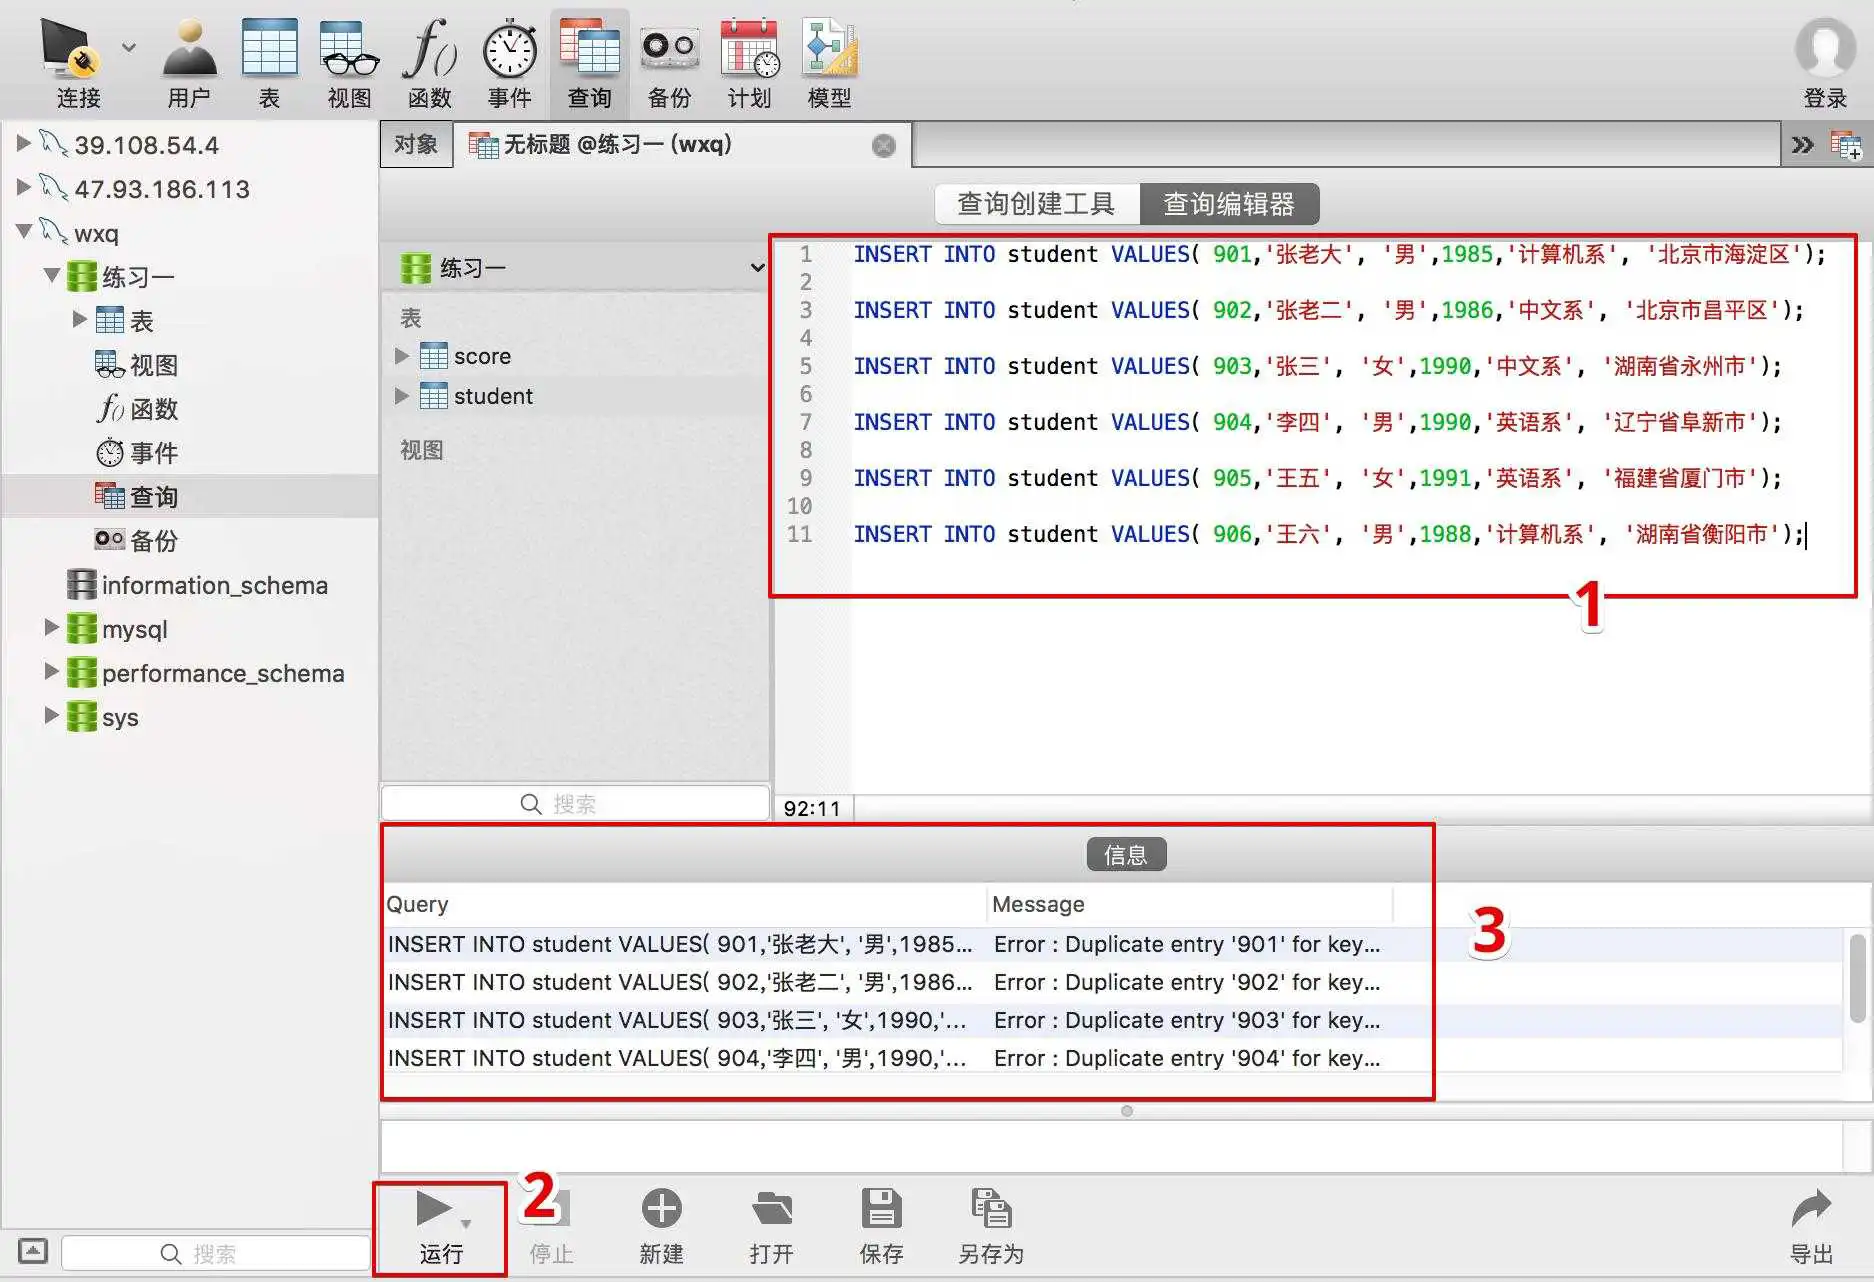The image size is (1874, 1282).
Task: Click the bottom-left sidebar 搜索 search field
Action: pyautogui.click(x=215, y=1253)
